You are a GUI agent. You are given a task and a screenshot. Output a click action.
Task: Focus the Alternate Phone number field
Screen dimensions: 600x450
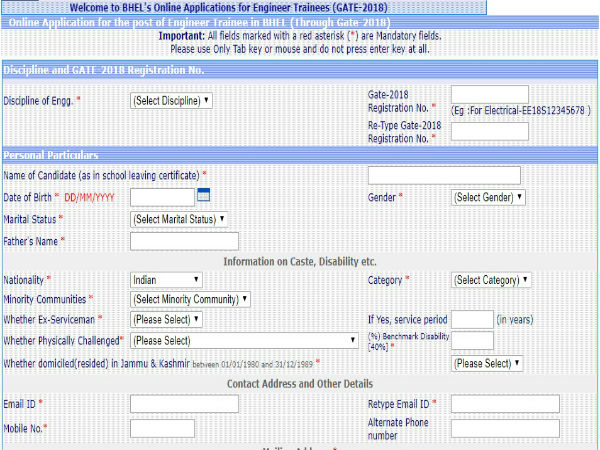pyautogui.click(x=505, y=429)
